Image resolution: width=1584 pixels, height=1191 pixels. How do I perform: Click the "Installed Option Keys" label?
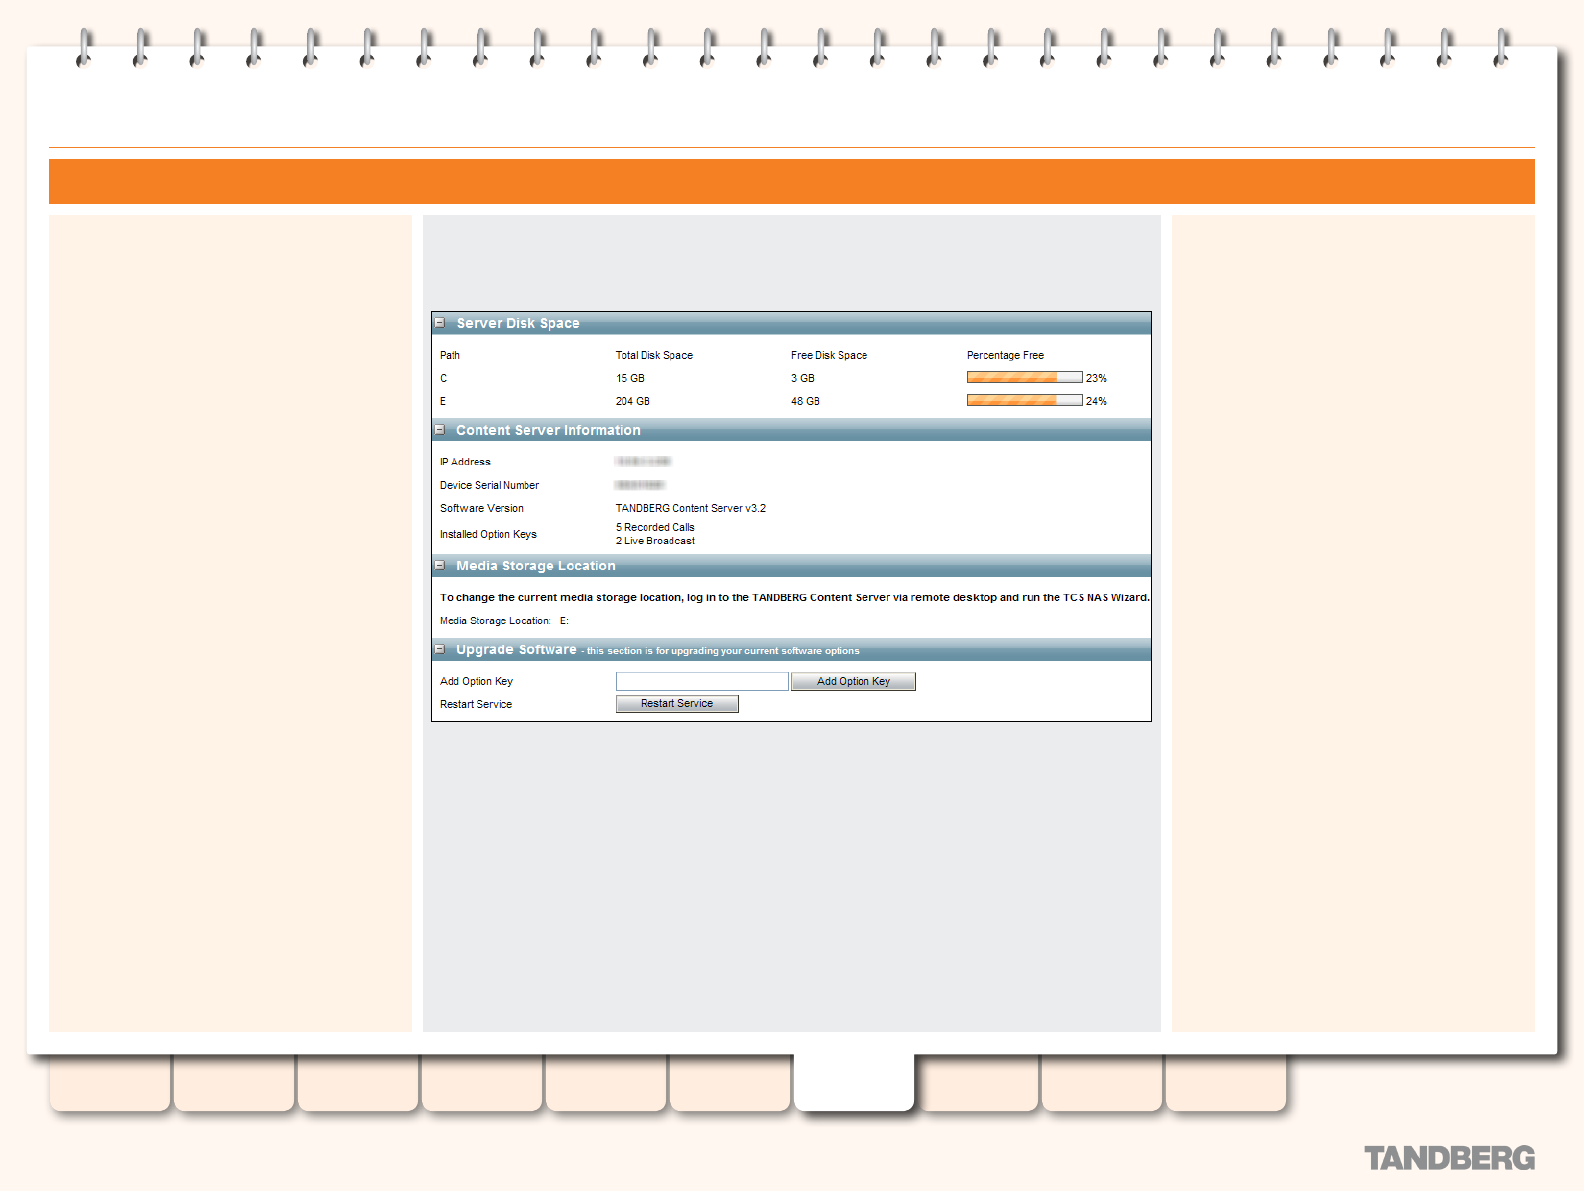488,534
